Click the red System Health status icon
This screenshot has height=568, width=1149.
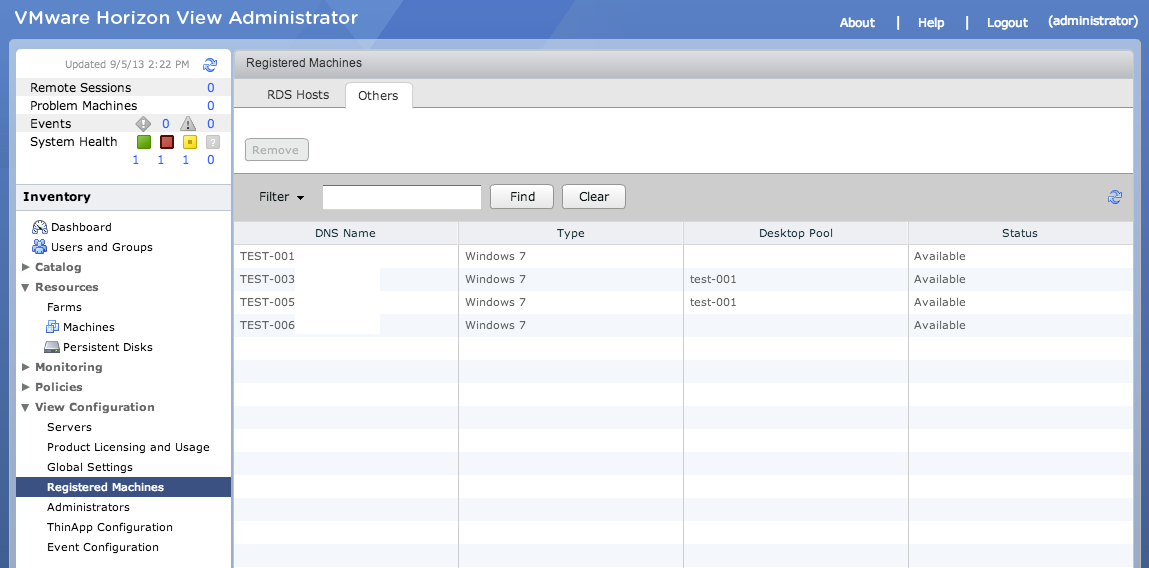pyautogui.click(x=166, y=141)
